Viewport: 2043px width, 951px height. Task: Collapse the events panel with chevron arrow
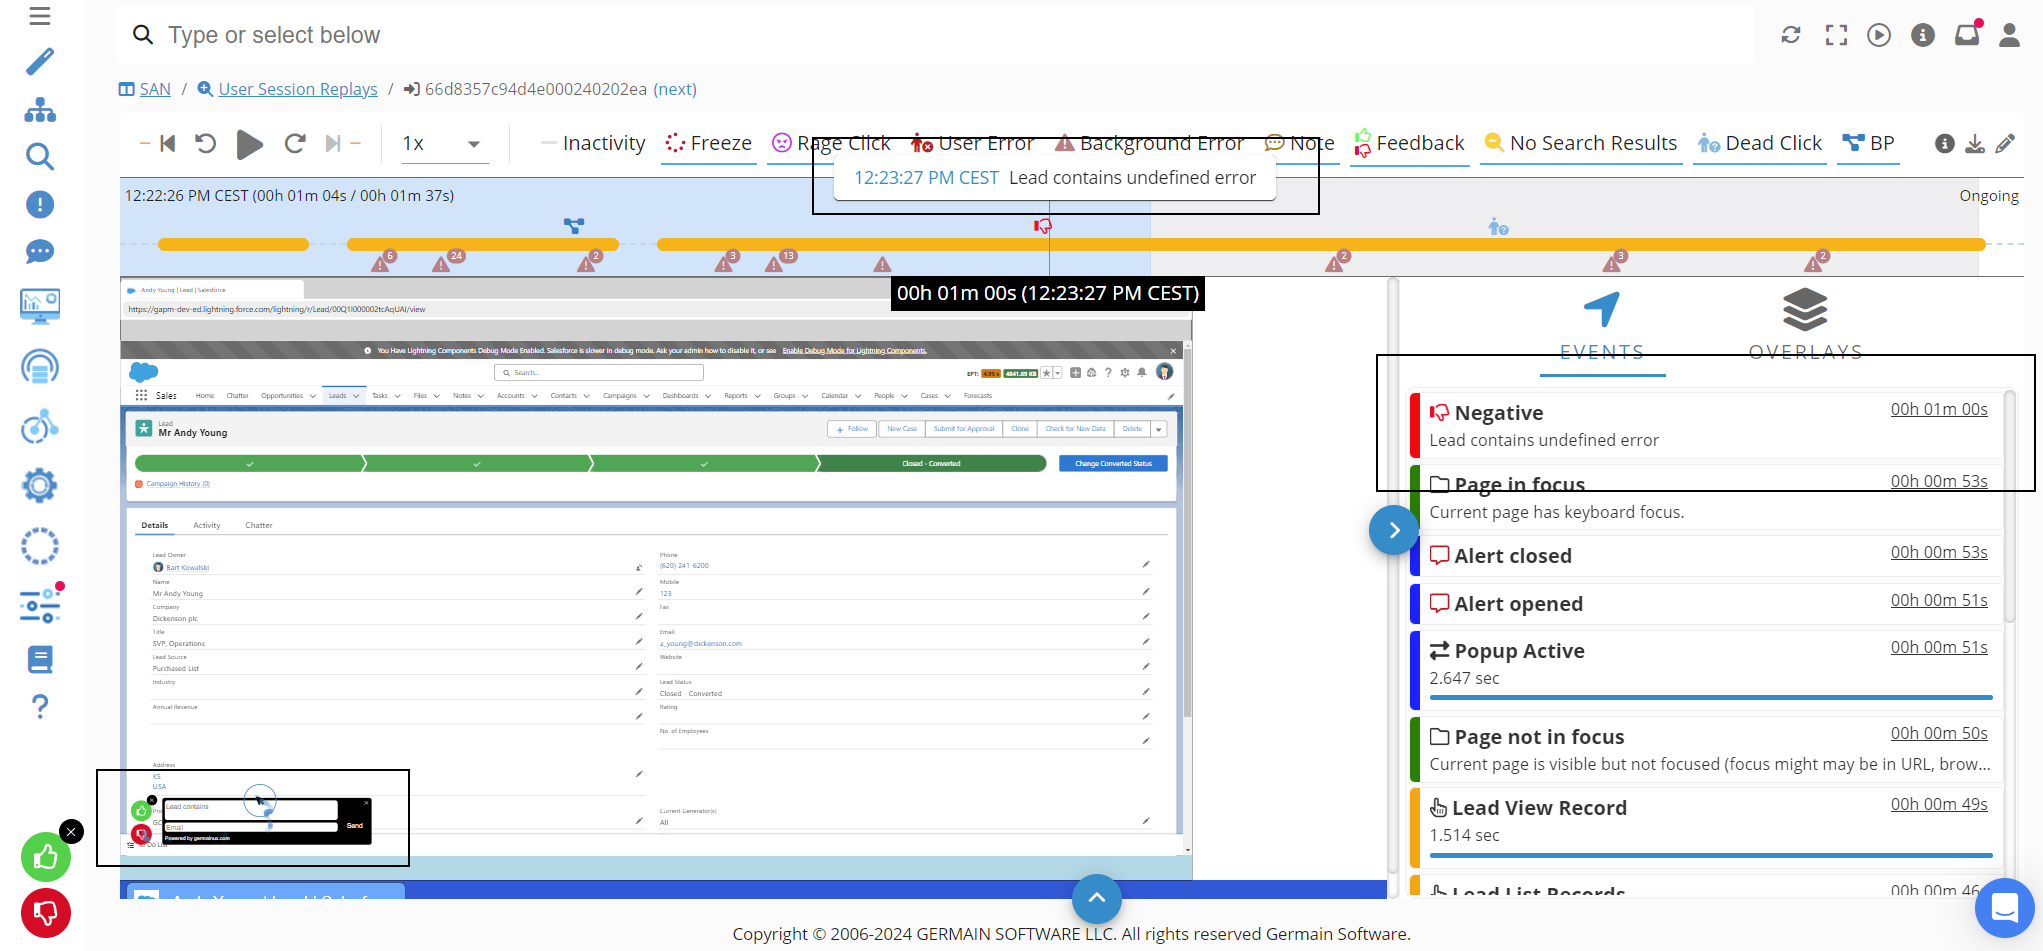(x=1393, y=530)
